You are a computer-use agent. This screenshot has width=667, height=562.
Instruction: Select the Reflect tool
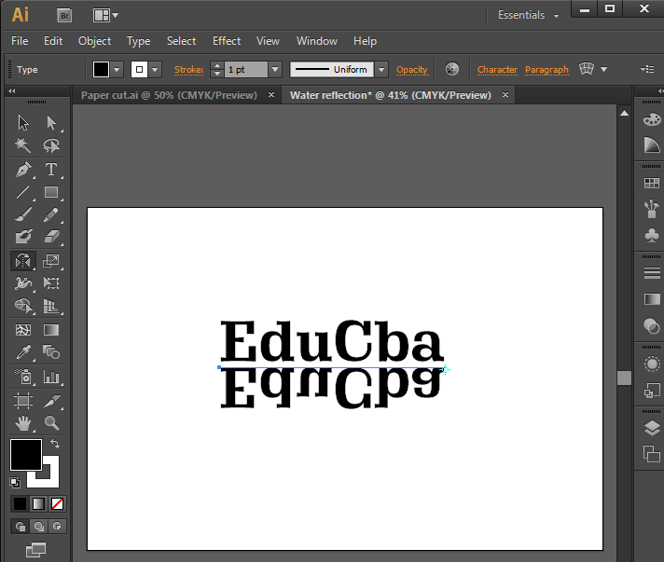pyautogui.click(x=23, y=261)
